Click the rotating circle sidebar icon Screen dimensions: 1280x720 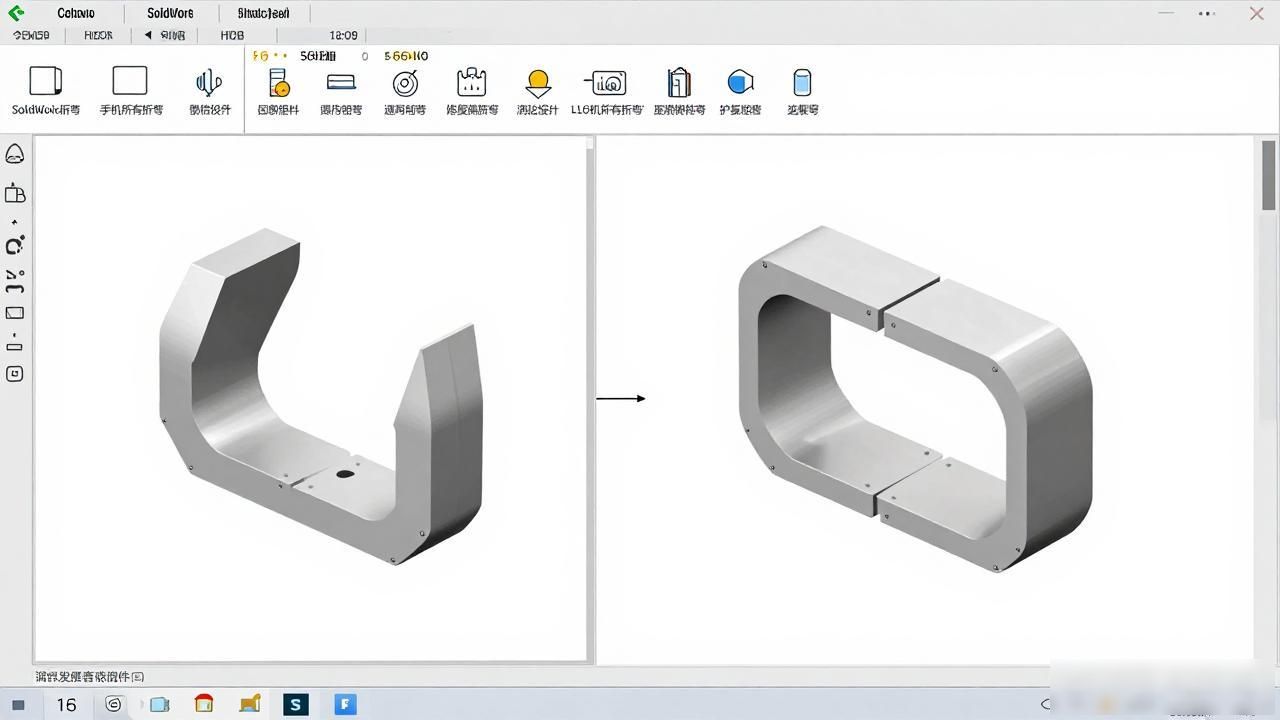[15, 245]
